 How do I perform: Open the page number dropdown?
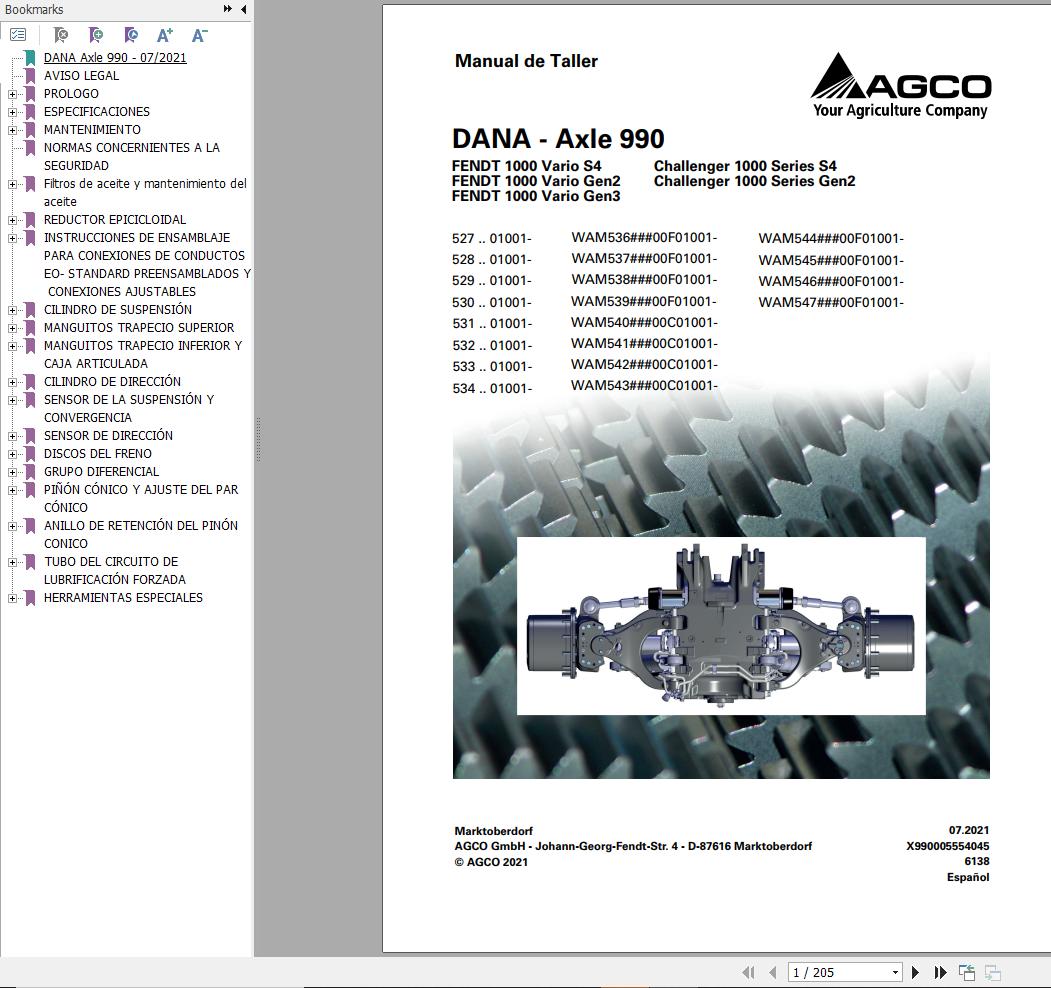click(895, 971)
